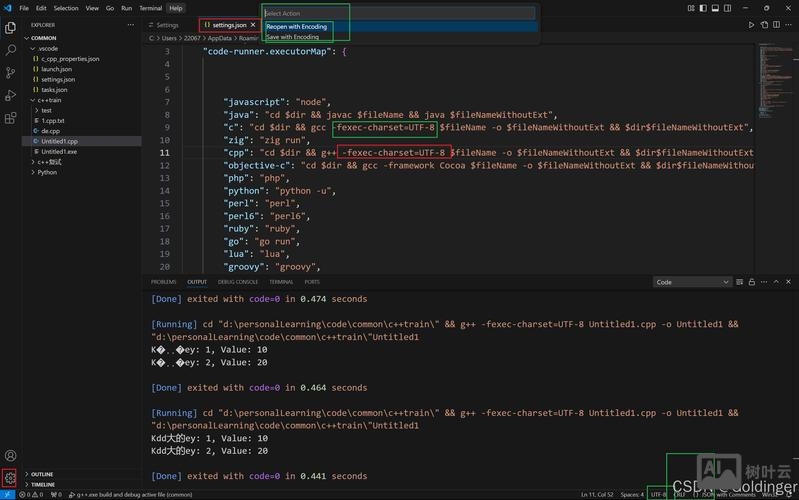The height and width of the screenshot is (500, 799).
Task: Click the Split Editor Right icon
Action: point(774,25)
